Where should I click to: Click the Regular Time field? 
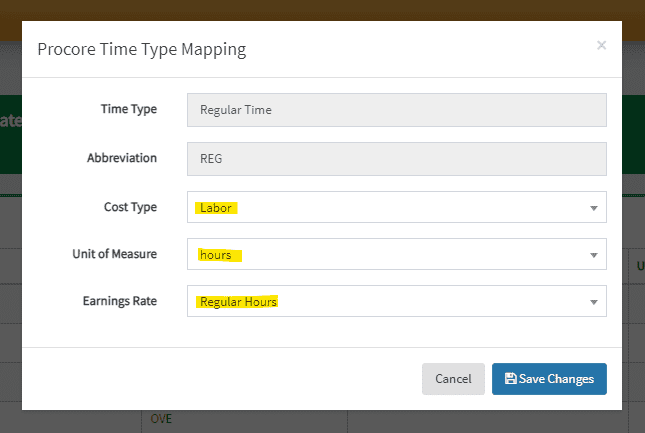click(x=396, y=110)
